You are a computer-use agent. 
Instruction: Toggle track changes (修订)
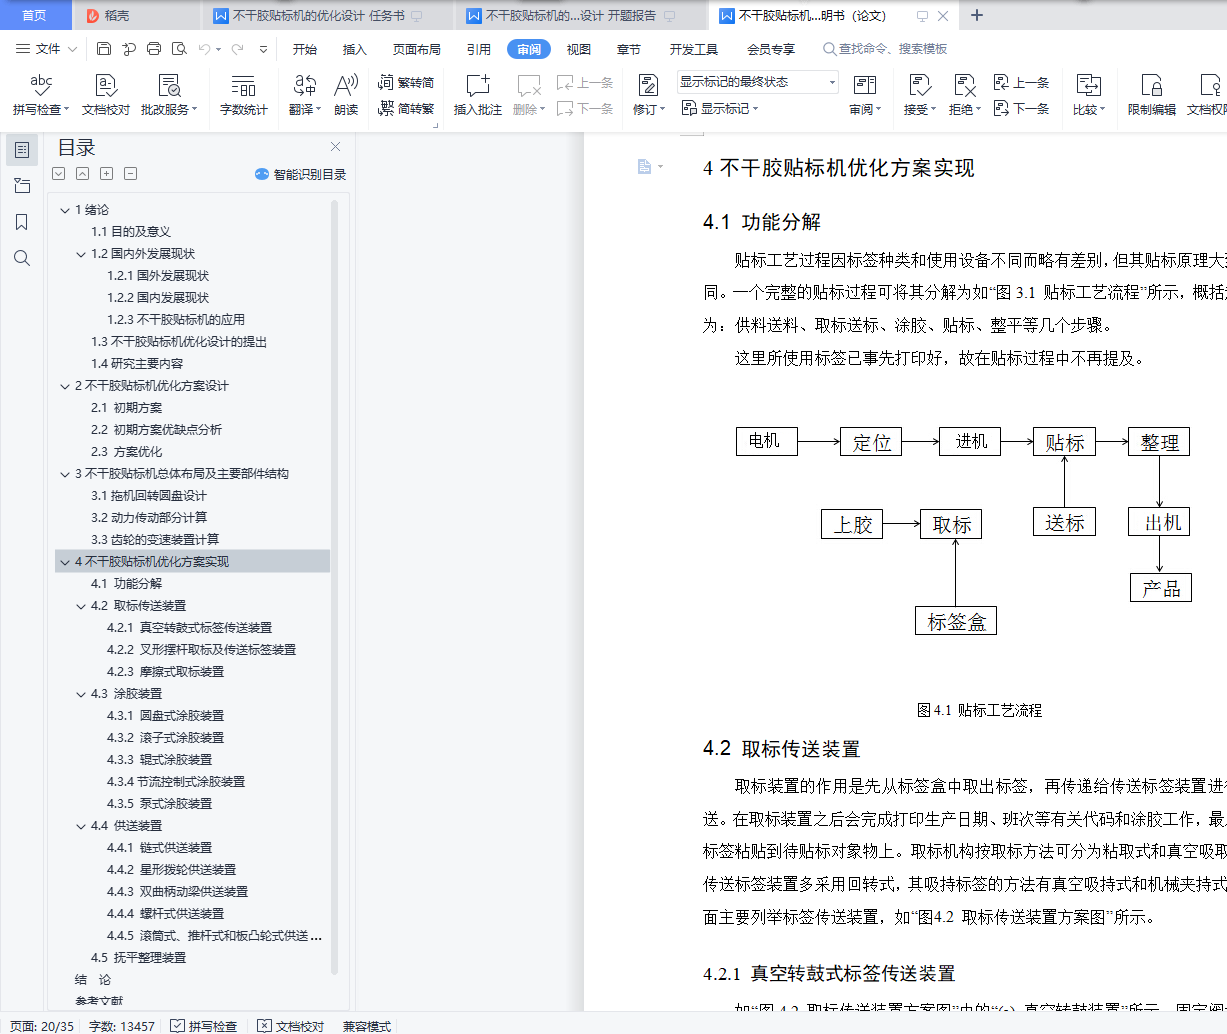click(648, 95)
